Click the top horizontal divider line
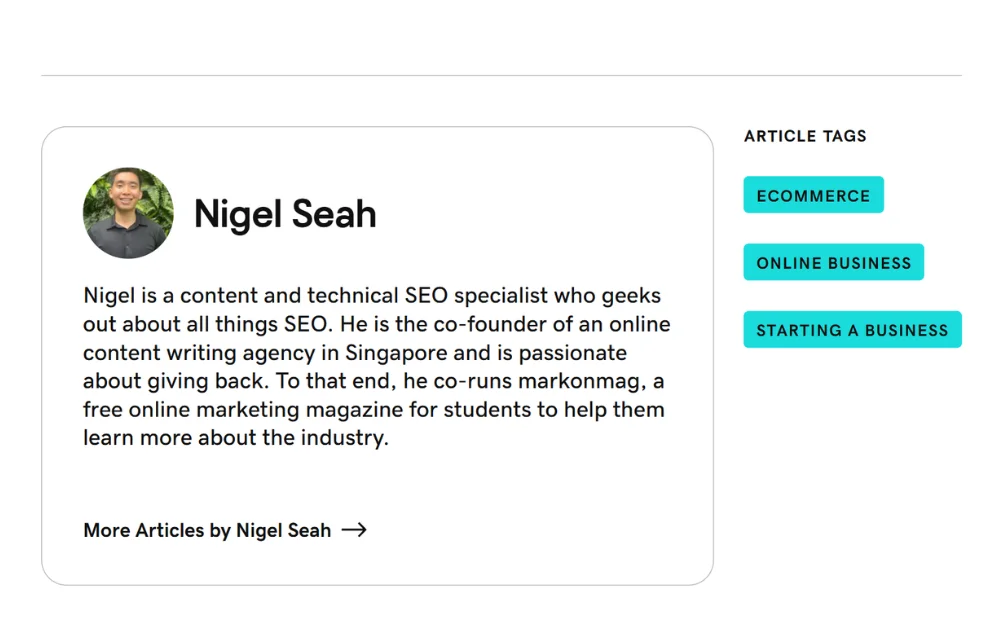1000x640 pixels. coord(500,73)
